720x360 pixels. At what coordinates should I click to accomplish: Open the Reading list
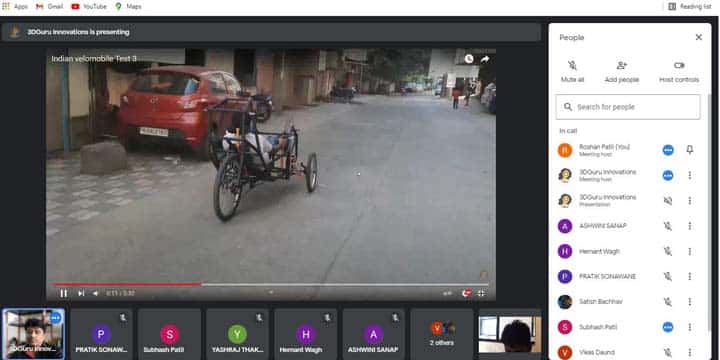click(690, 6)
